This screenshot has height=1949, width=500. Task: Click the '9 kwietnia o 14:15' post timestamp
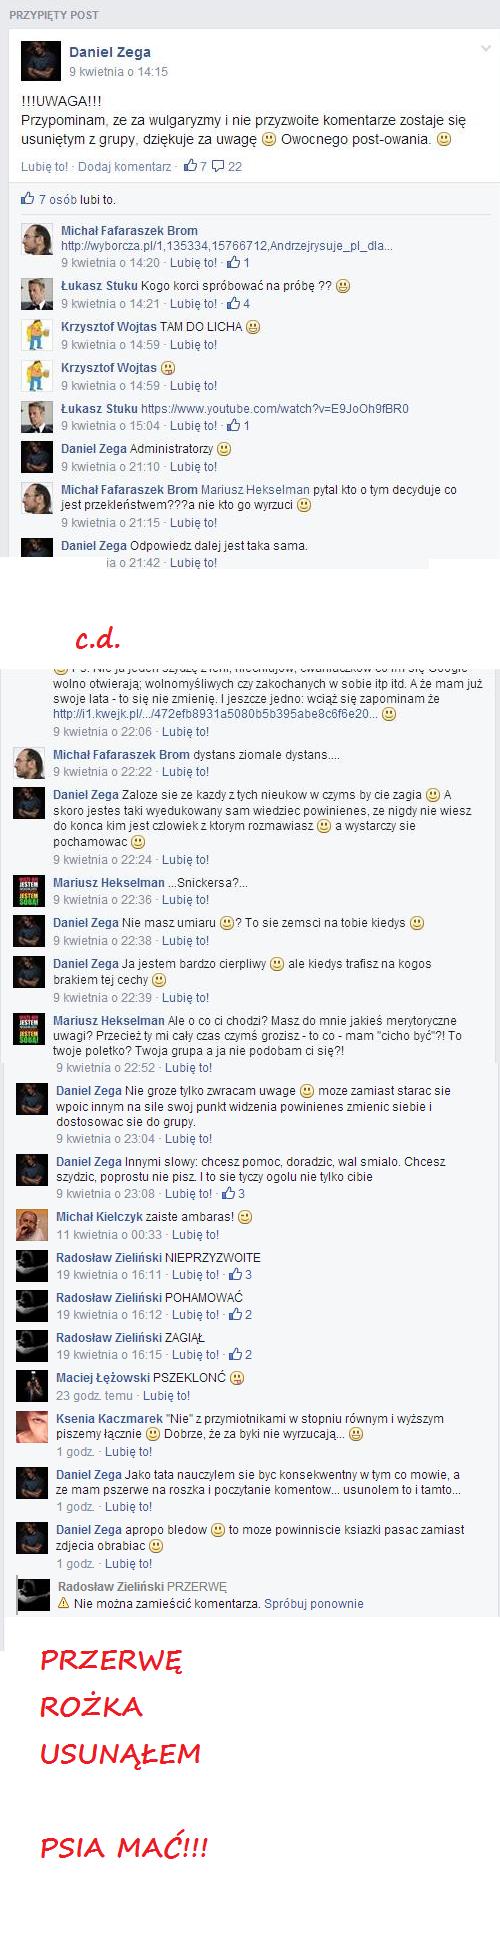tap(118, 72)
